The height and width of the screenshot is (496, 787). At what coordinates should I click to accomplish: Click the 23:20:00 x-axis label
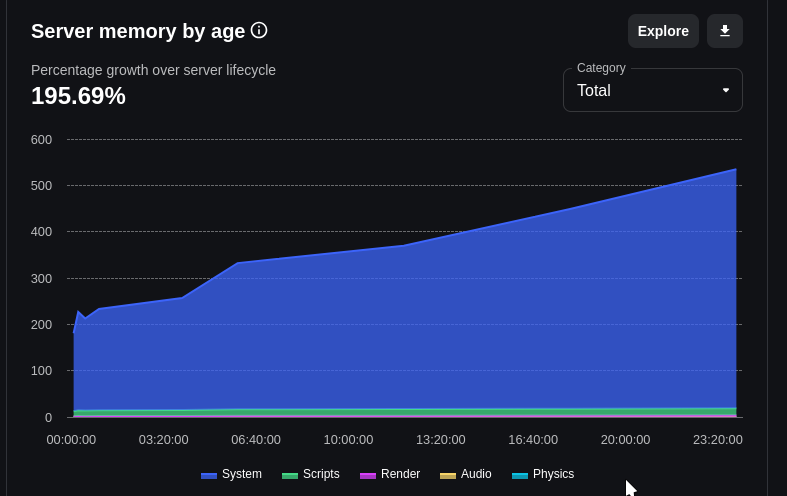(x=718, y=440)
